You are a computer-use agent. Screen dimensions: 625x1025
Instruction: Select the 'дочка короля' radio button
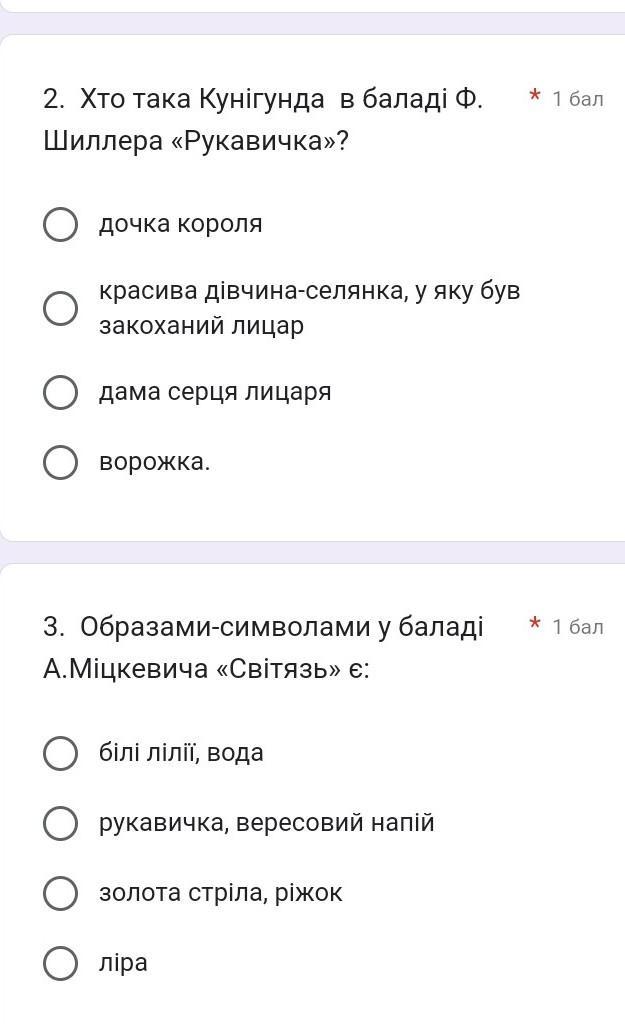60,225
